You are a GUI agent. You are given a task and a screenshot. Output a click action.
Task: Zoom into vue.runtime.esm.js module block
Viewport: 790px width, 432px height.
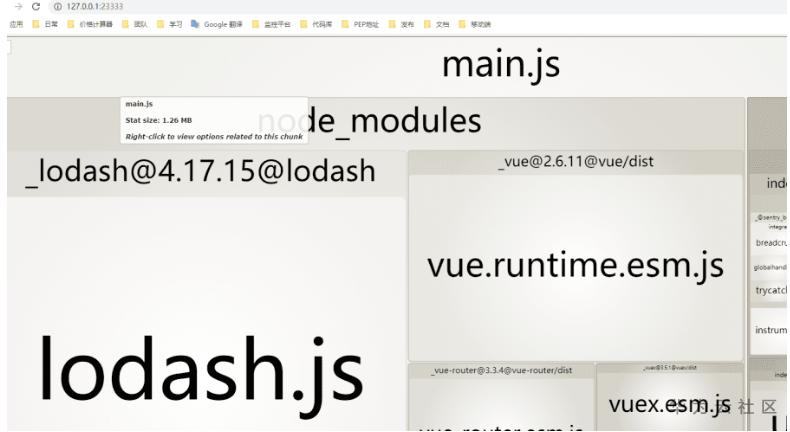(575, 267)
